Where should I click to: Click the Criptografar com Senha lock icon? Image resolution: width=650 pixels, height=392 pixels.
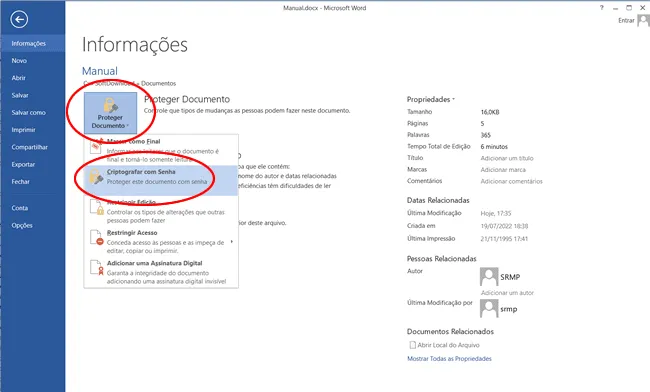click(x=96, y=177)
